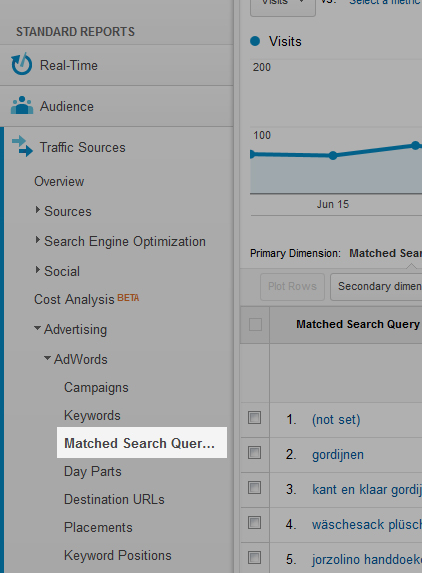Open the (not set) query link

pyautogui.click(x=336, y=420)
